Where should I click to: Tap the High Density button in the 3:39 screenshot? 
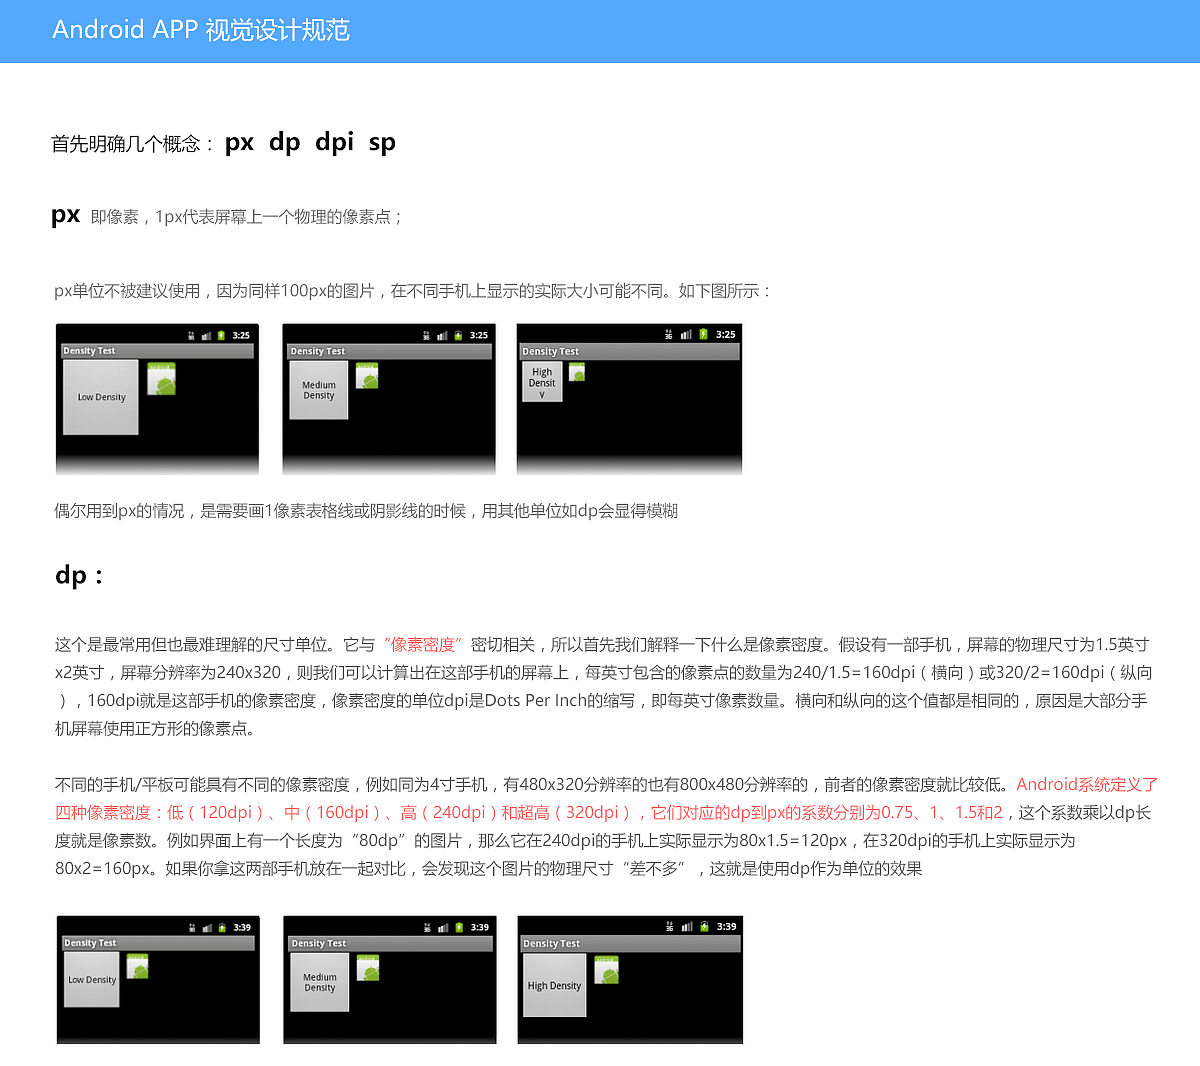[x=554, y=985]
